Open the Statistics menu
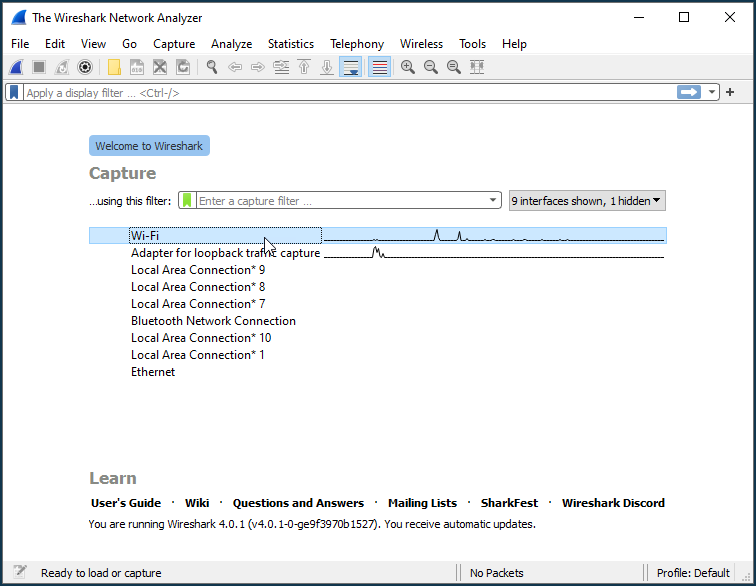This screenshot has width=756, height=586. [291, 44]
